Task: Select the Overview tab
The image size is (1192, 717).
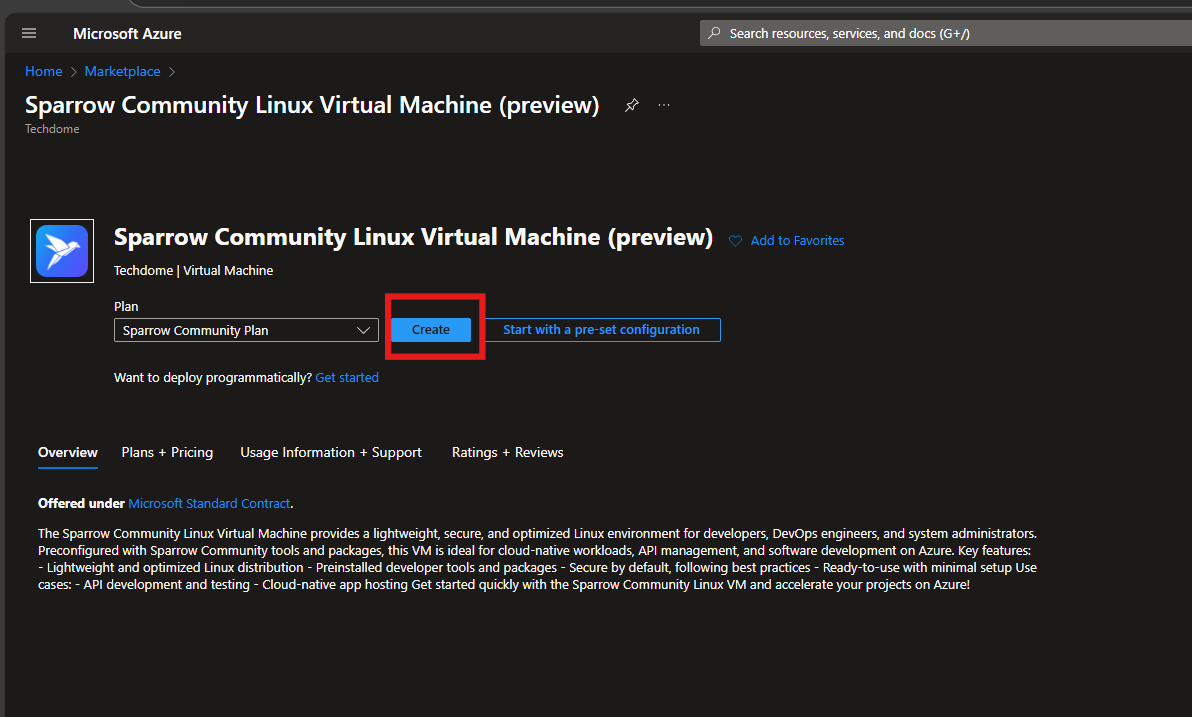Action: pyautogui.click(x=68, y=452)
